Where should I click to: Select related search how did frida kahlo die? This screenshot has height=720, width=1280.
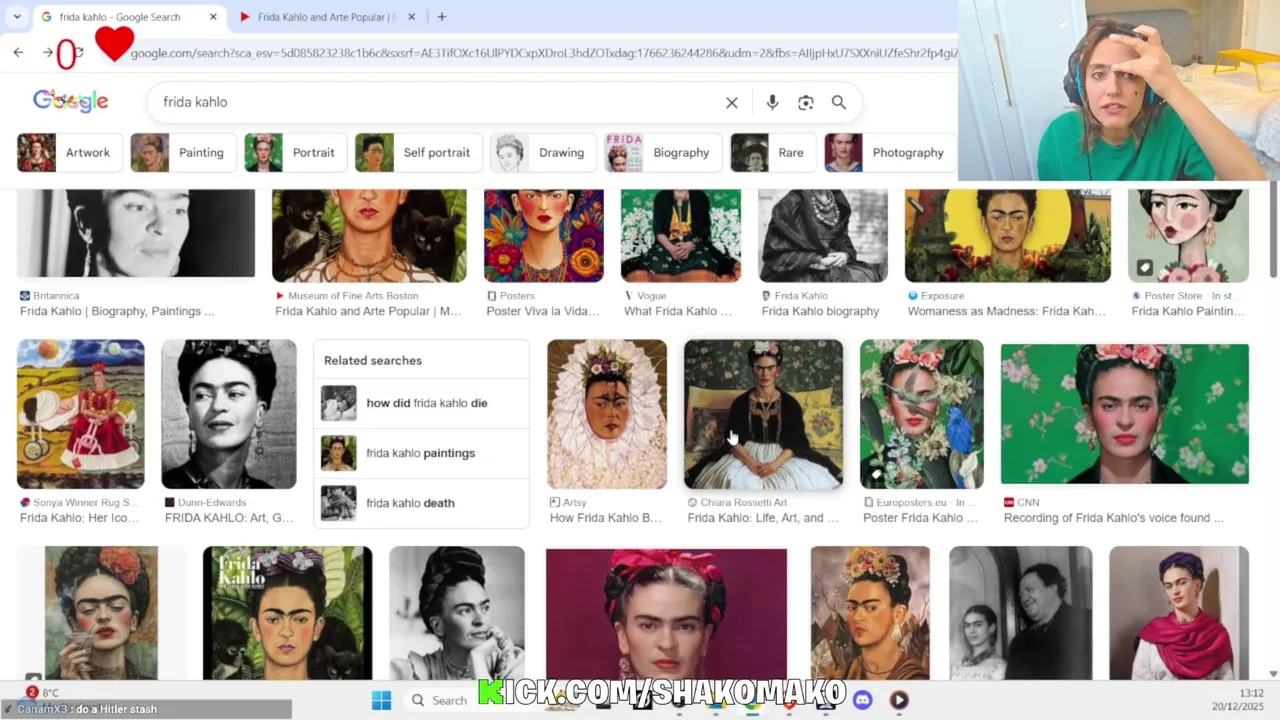click(421, 403)
